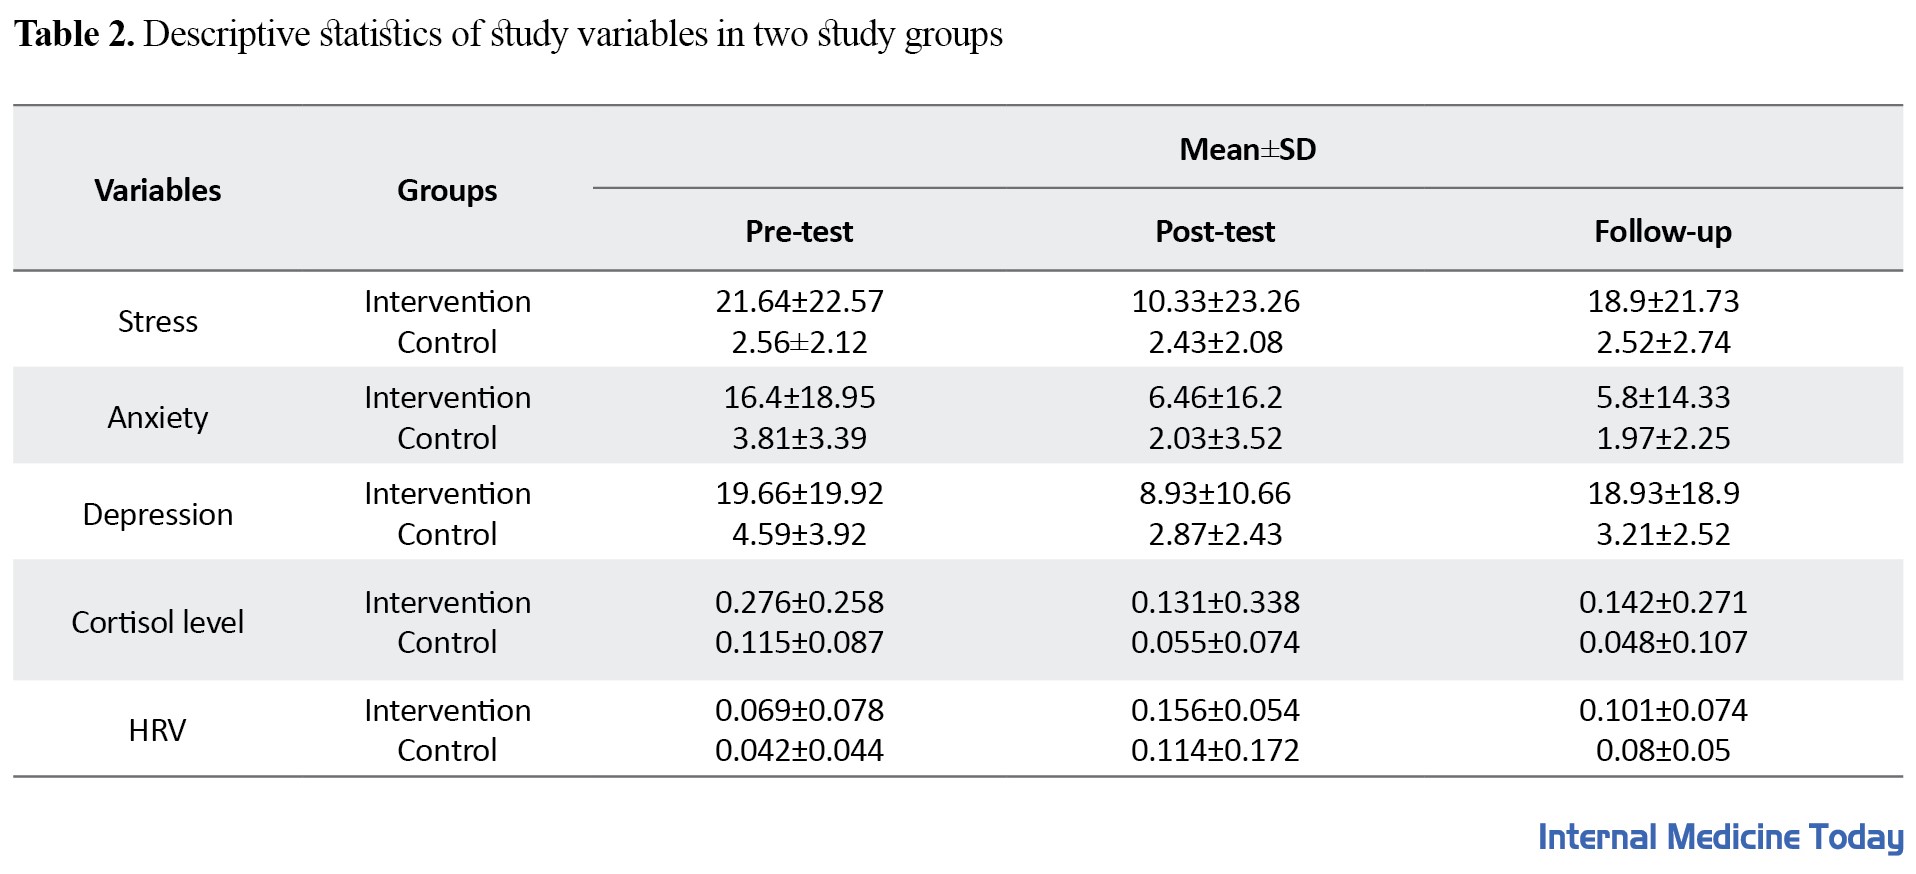The height and width of the screenshot is (874, 1916).
Task: Click the Cortisol level row label
Action: pos(158,622)
